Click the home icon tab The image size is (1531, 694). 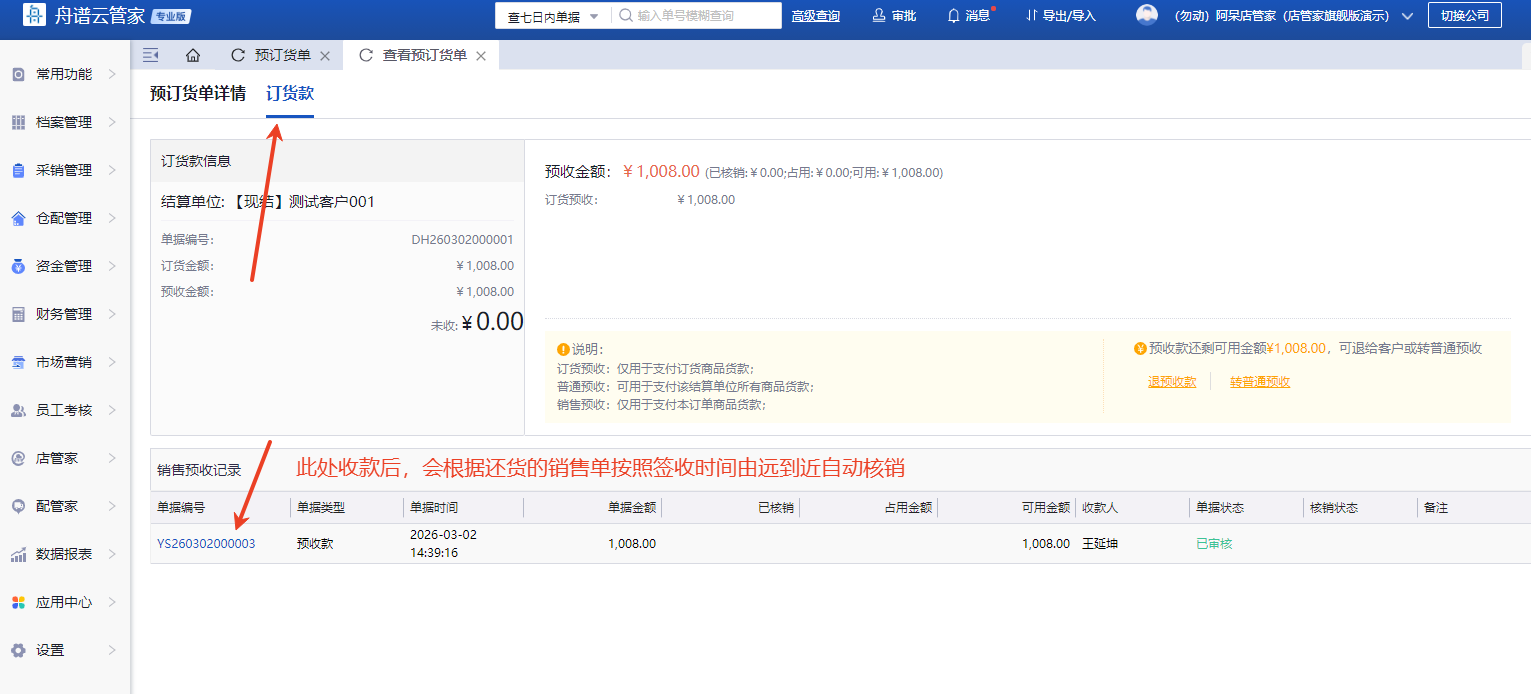click(193, 55)
